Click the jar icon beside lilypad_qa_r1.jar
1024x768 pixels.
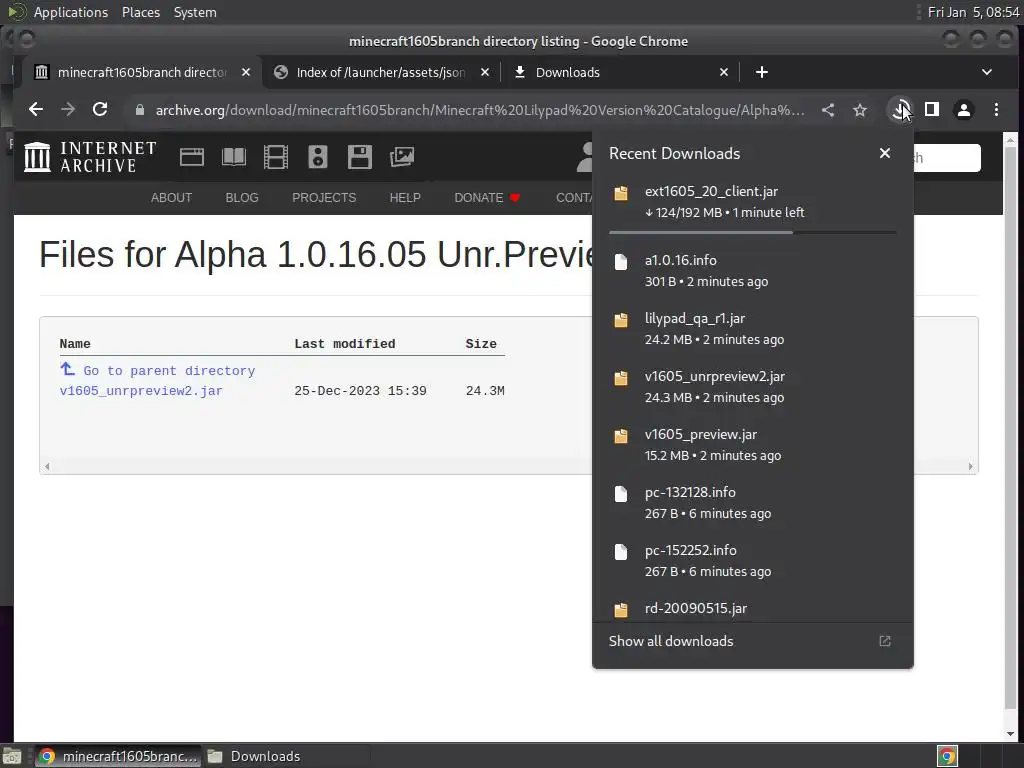click(621, 320)
